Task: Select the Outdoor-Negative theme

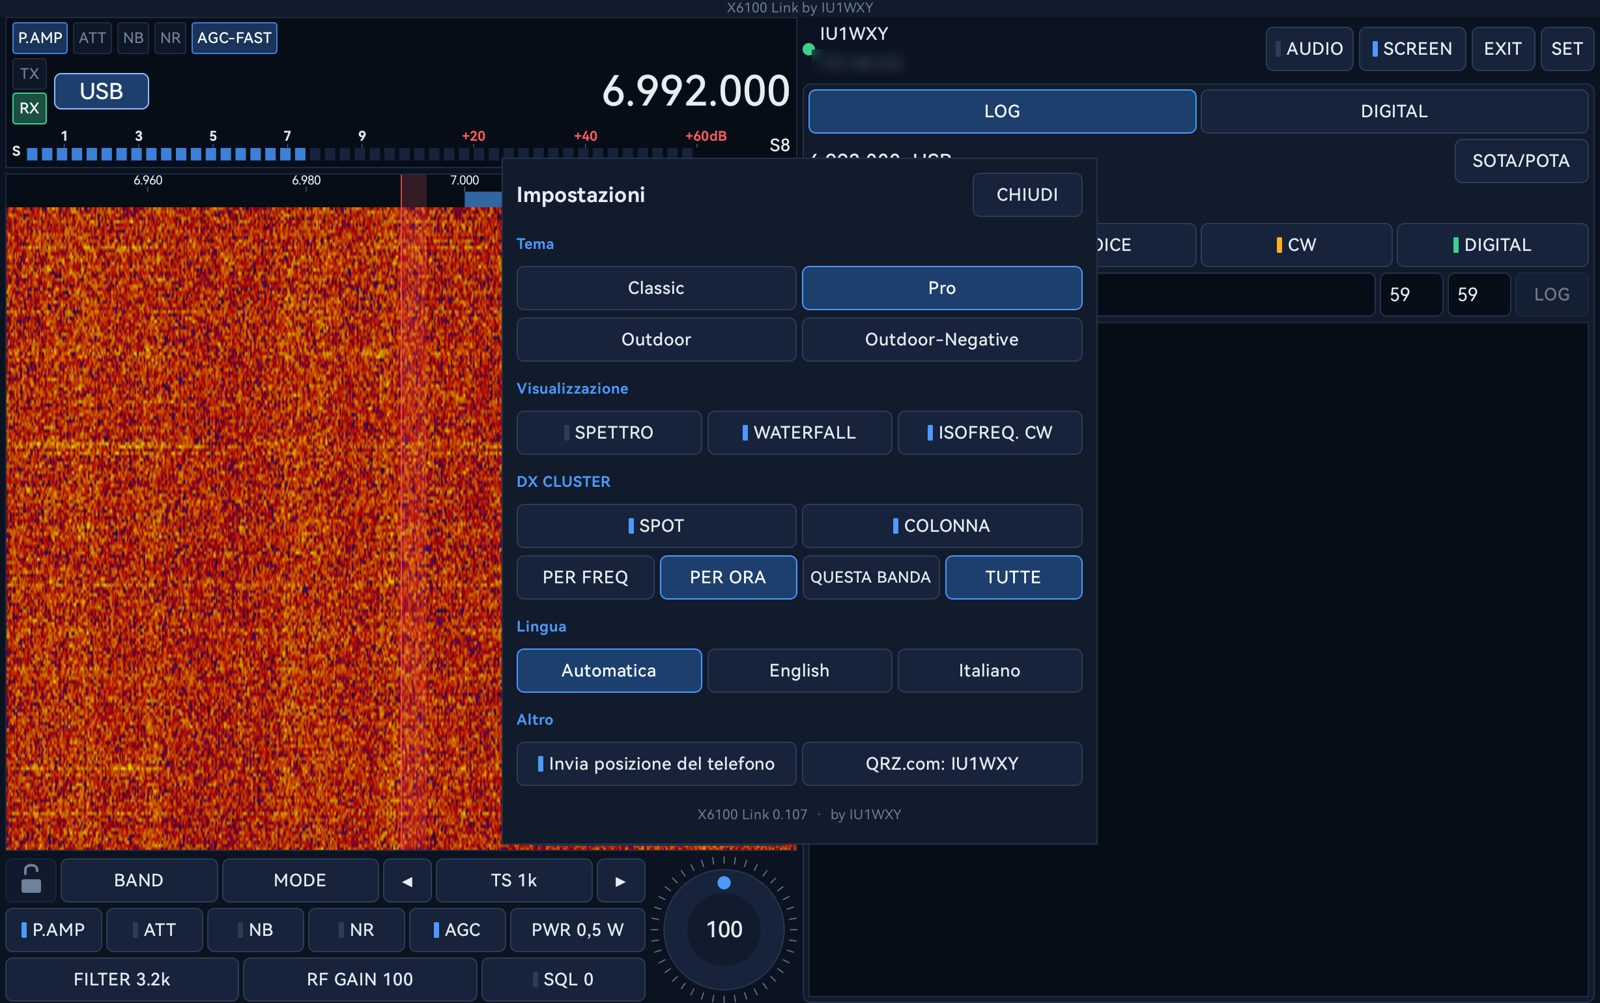Action: [941, 340]
